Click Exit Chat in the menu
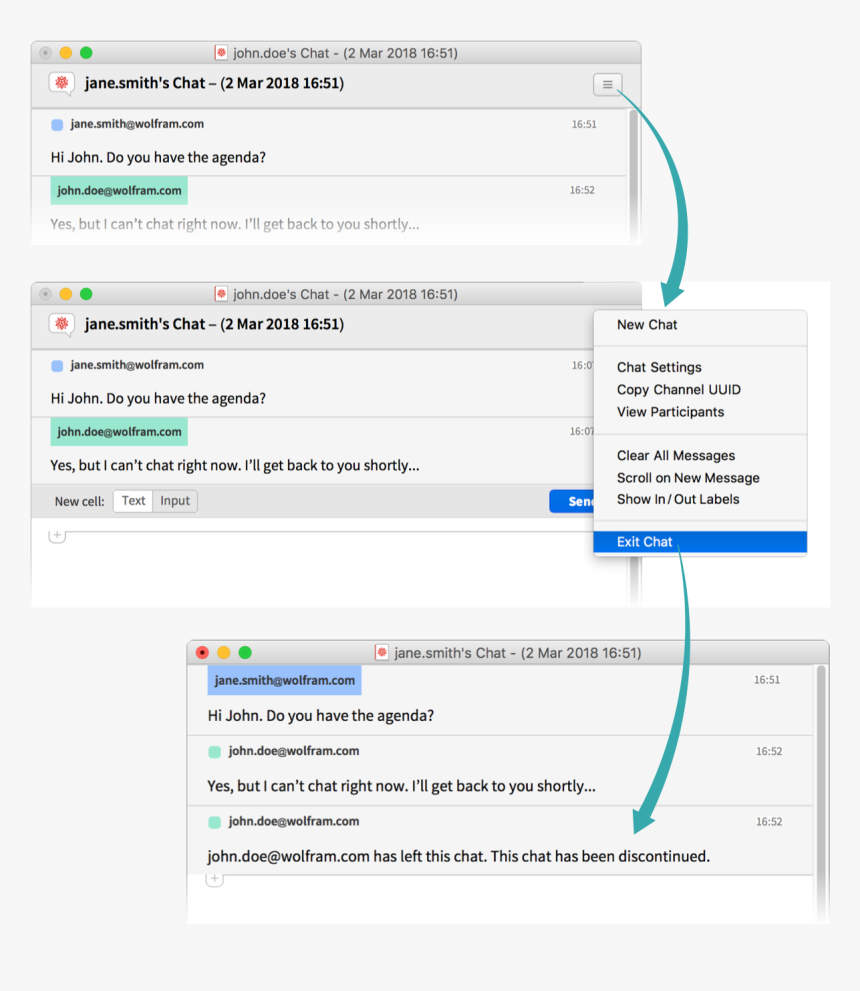The width and height of the screenshot is (860, 991). pos(645,542)
